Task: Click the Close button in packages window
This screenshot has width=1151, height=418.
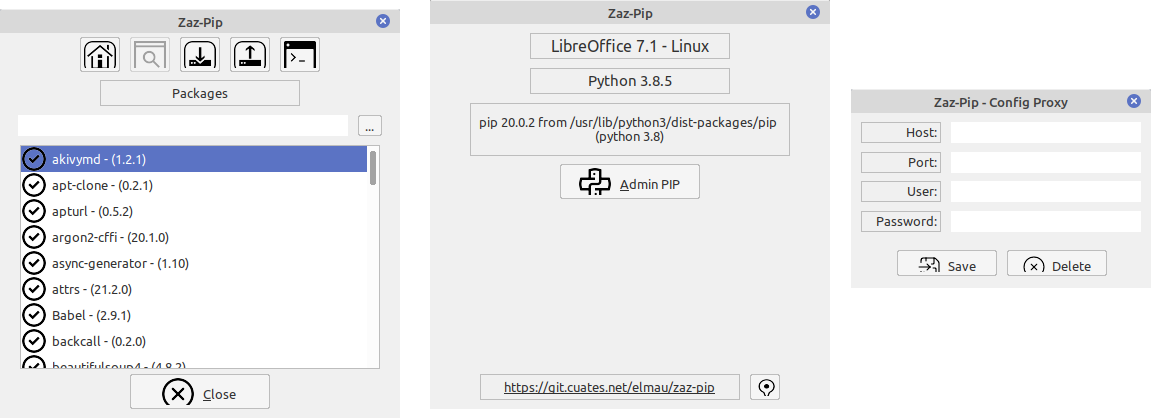Action: pos(200,392)
